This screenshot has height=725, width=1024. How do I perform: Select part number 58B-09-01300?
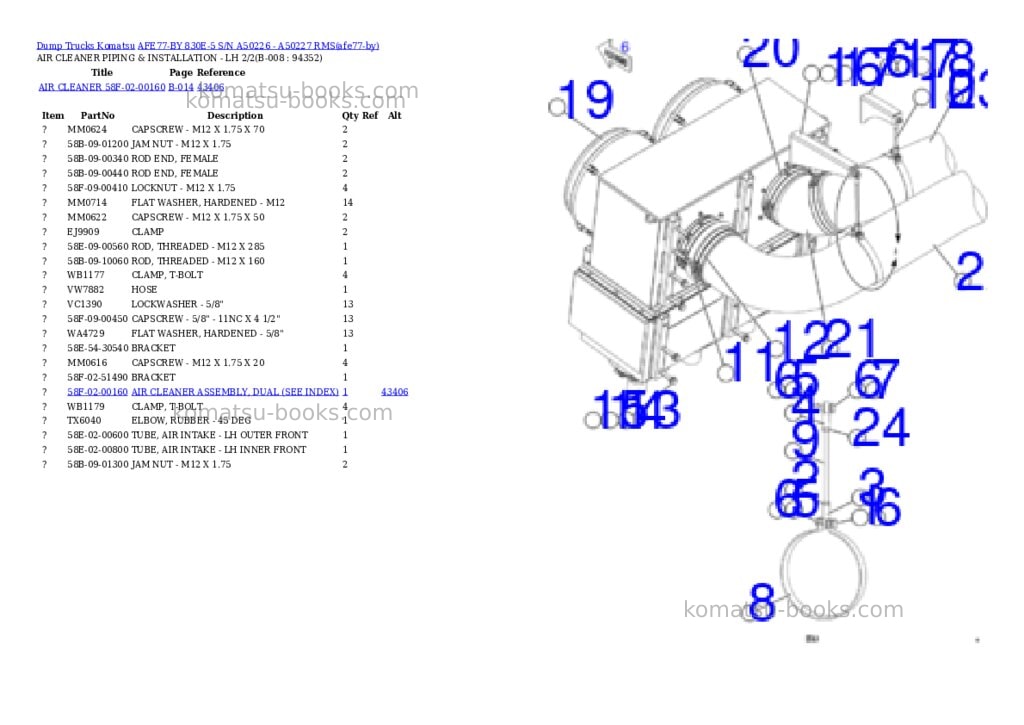pos(98,464)
